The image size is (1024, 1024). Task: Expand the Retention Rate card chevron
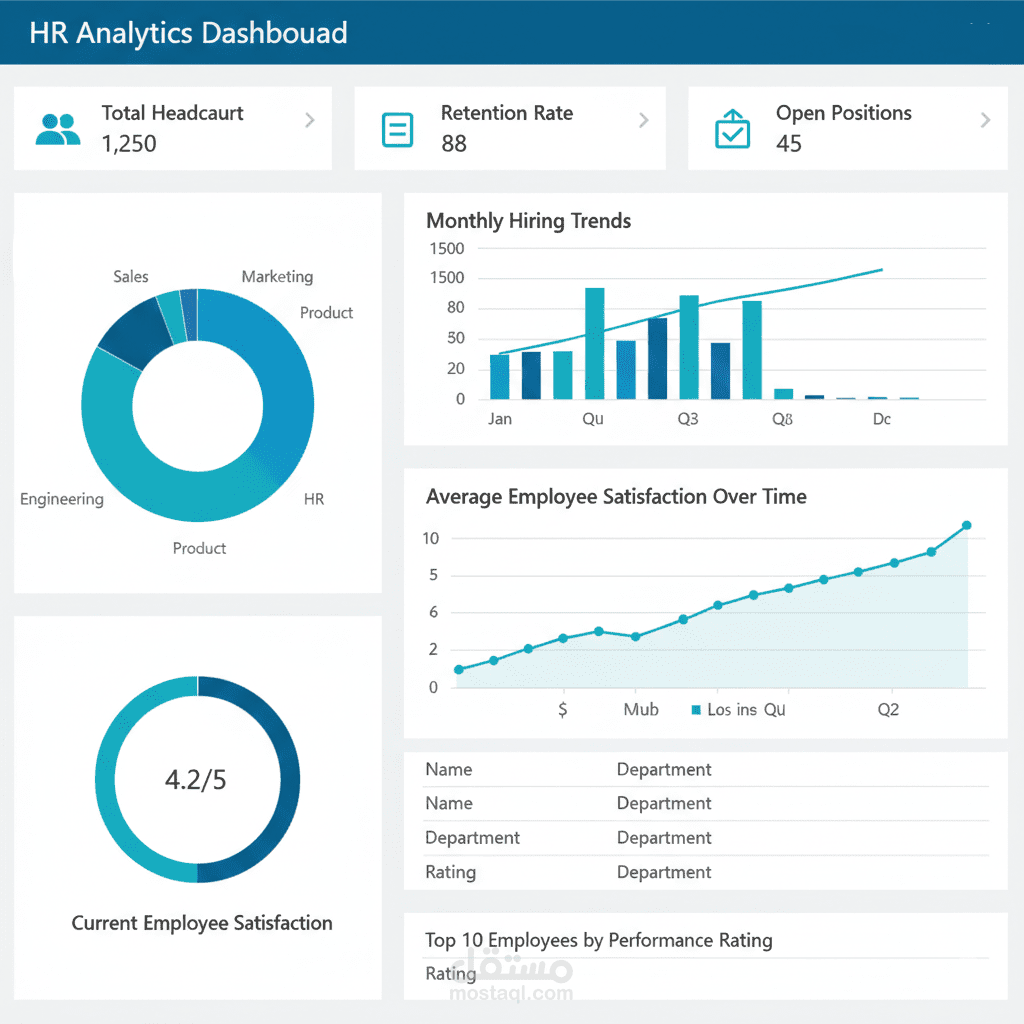click(x=644, y=119)
